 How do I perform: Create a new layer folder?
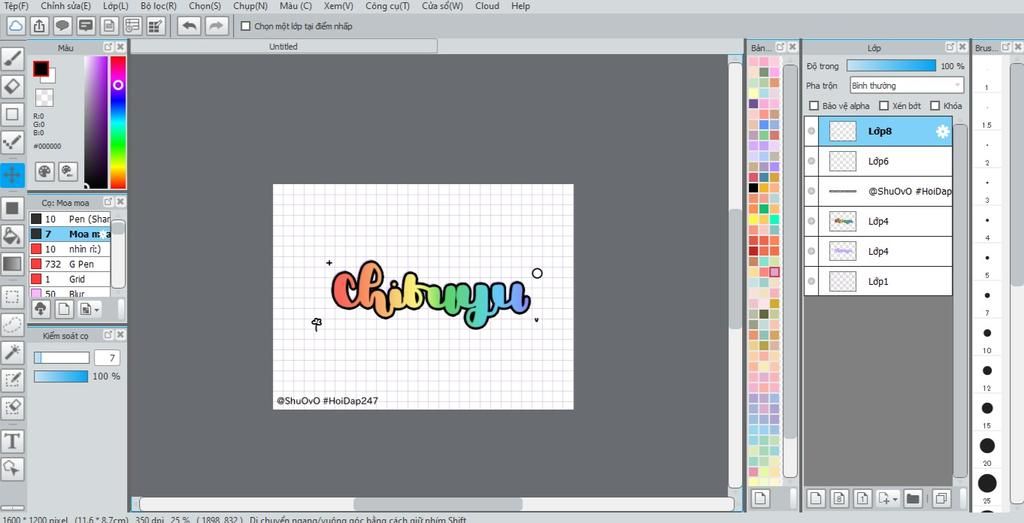pyautogui.click(x=913, y=499)
